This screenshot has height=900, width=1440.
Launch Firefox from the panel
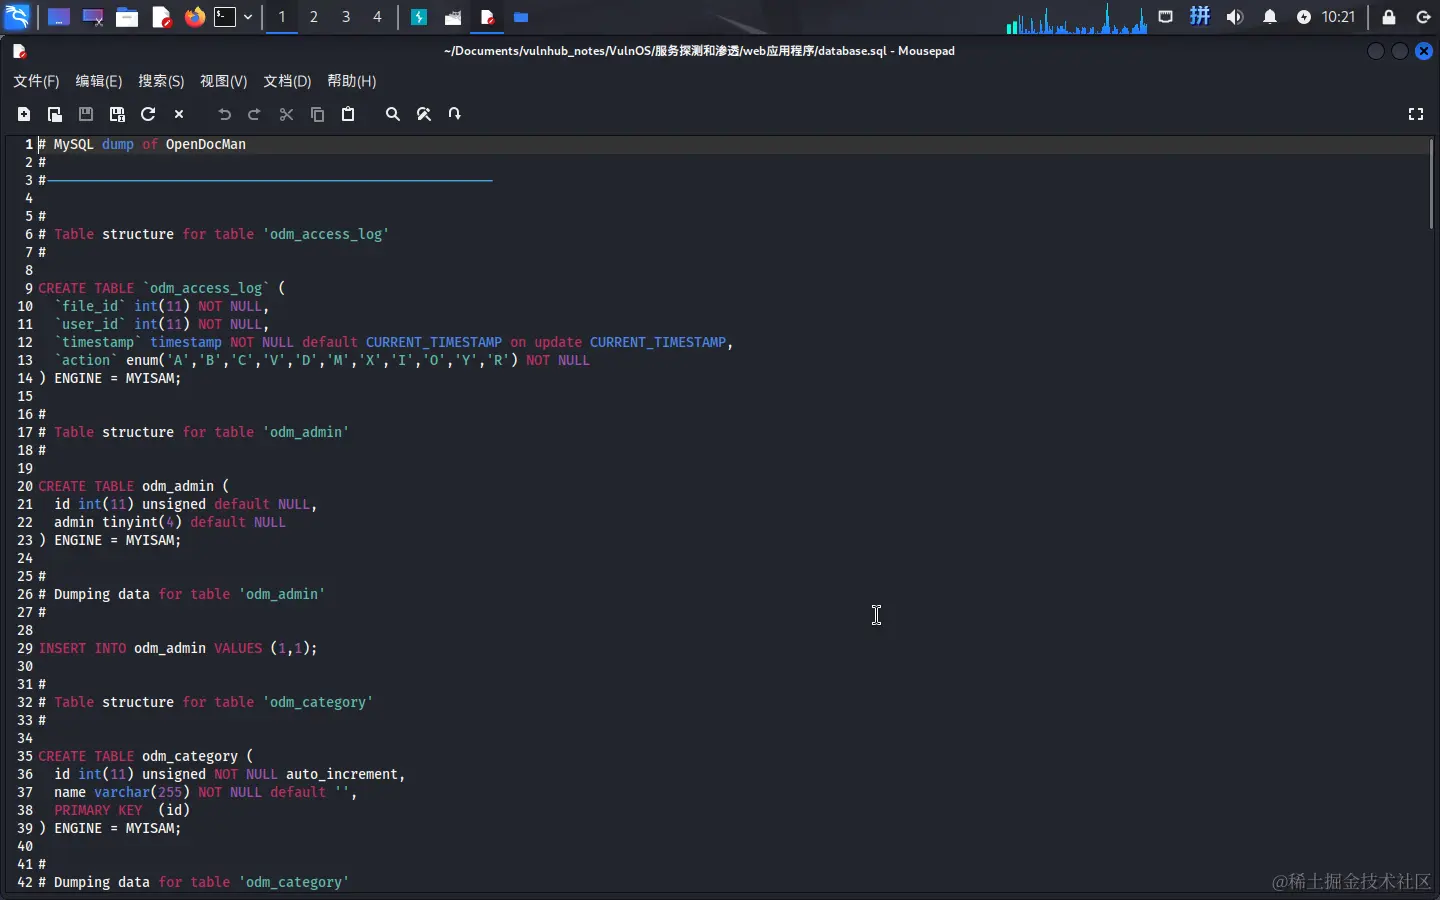(x=194, y=17)
